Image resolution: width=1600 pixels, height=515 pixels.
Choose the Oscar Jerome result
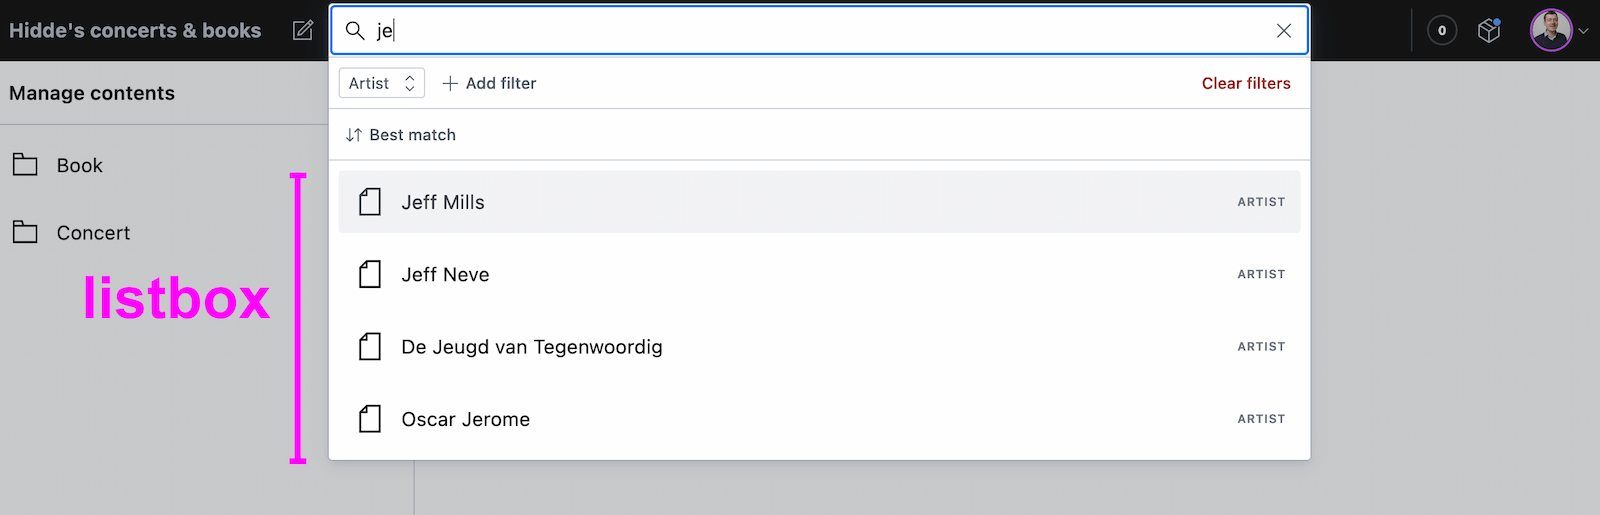coord(465,420)
